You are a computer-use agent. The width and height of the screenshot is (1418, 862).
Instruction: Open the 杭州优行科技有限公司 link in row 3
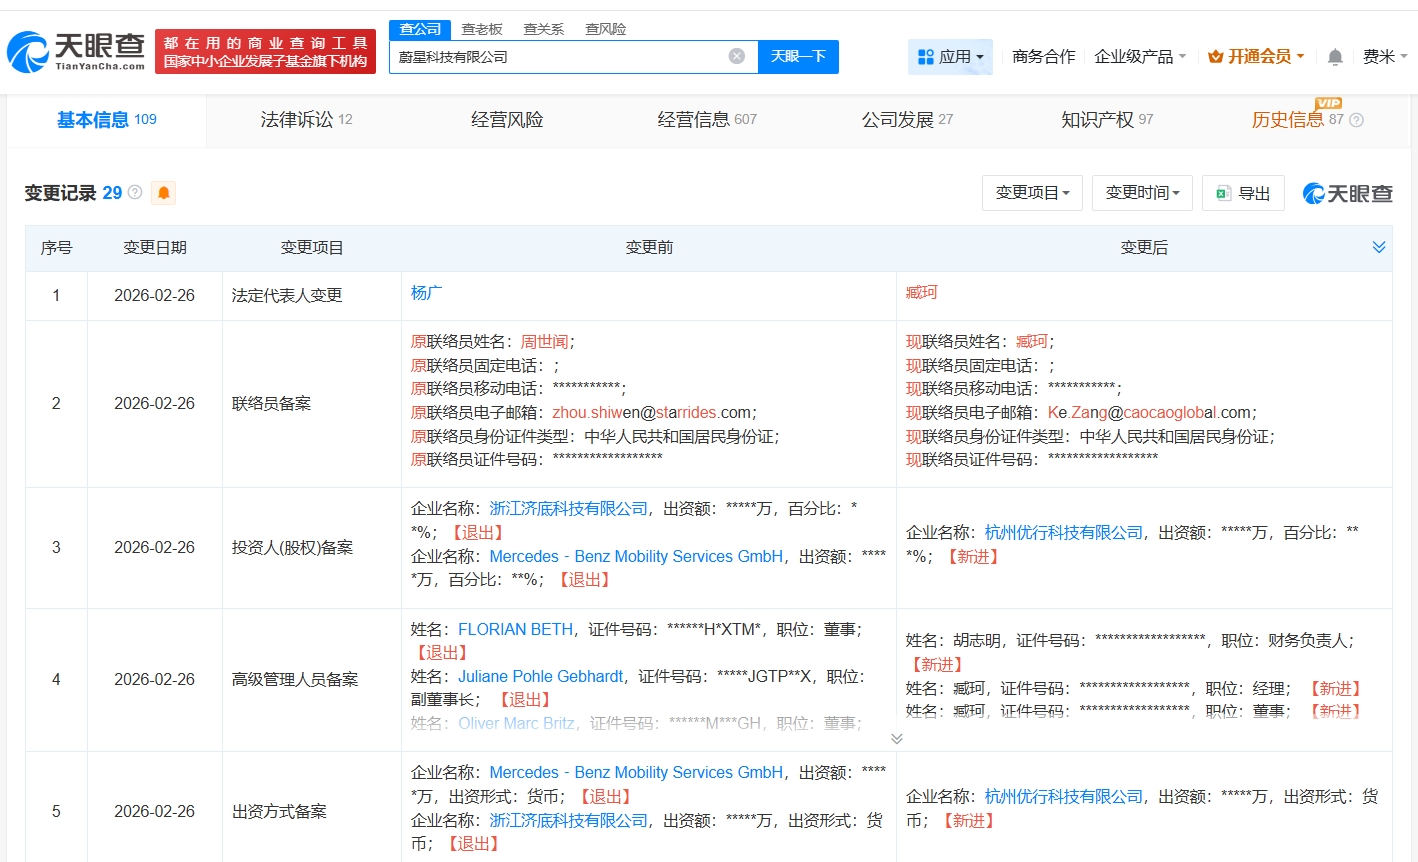coord(1063,533)
